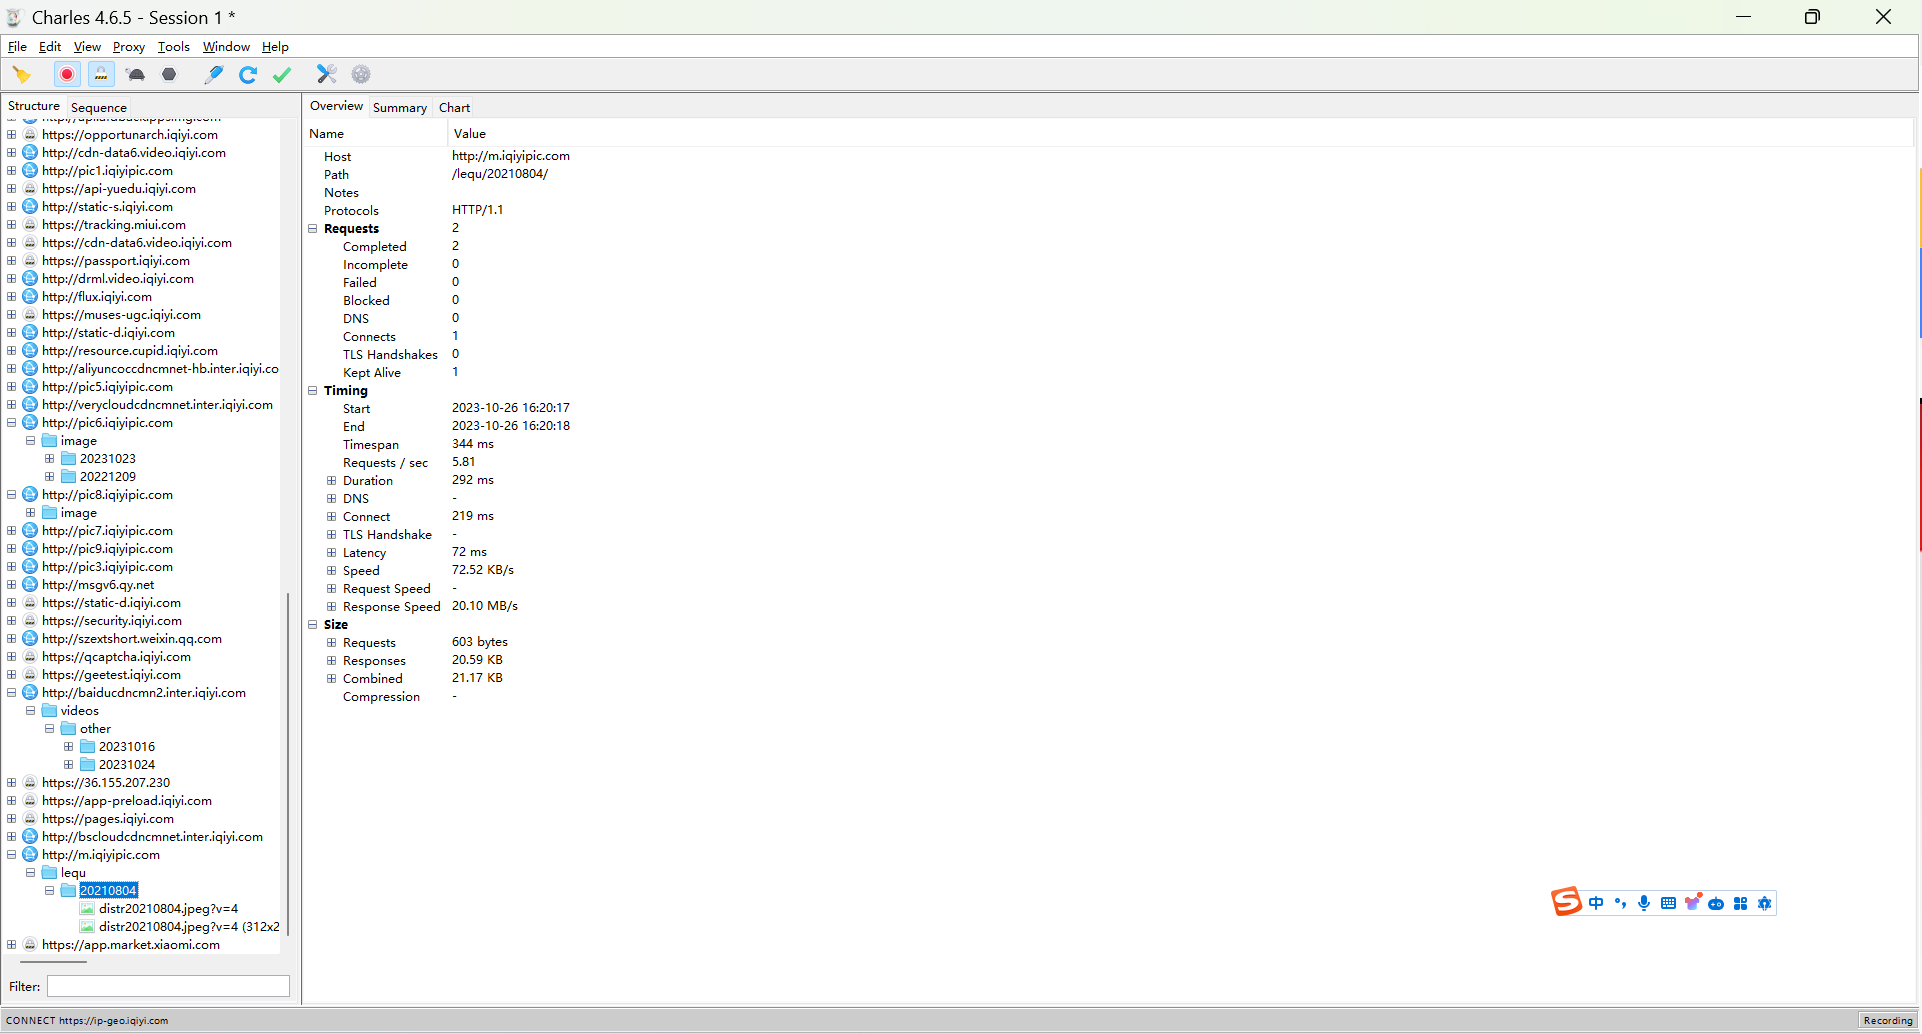Select the 20231024 folder

tap(126, 764)
